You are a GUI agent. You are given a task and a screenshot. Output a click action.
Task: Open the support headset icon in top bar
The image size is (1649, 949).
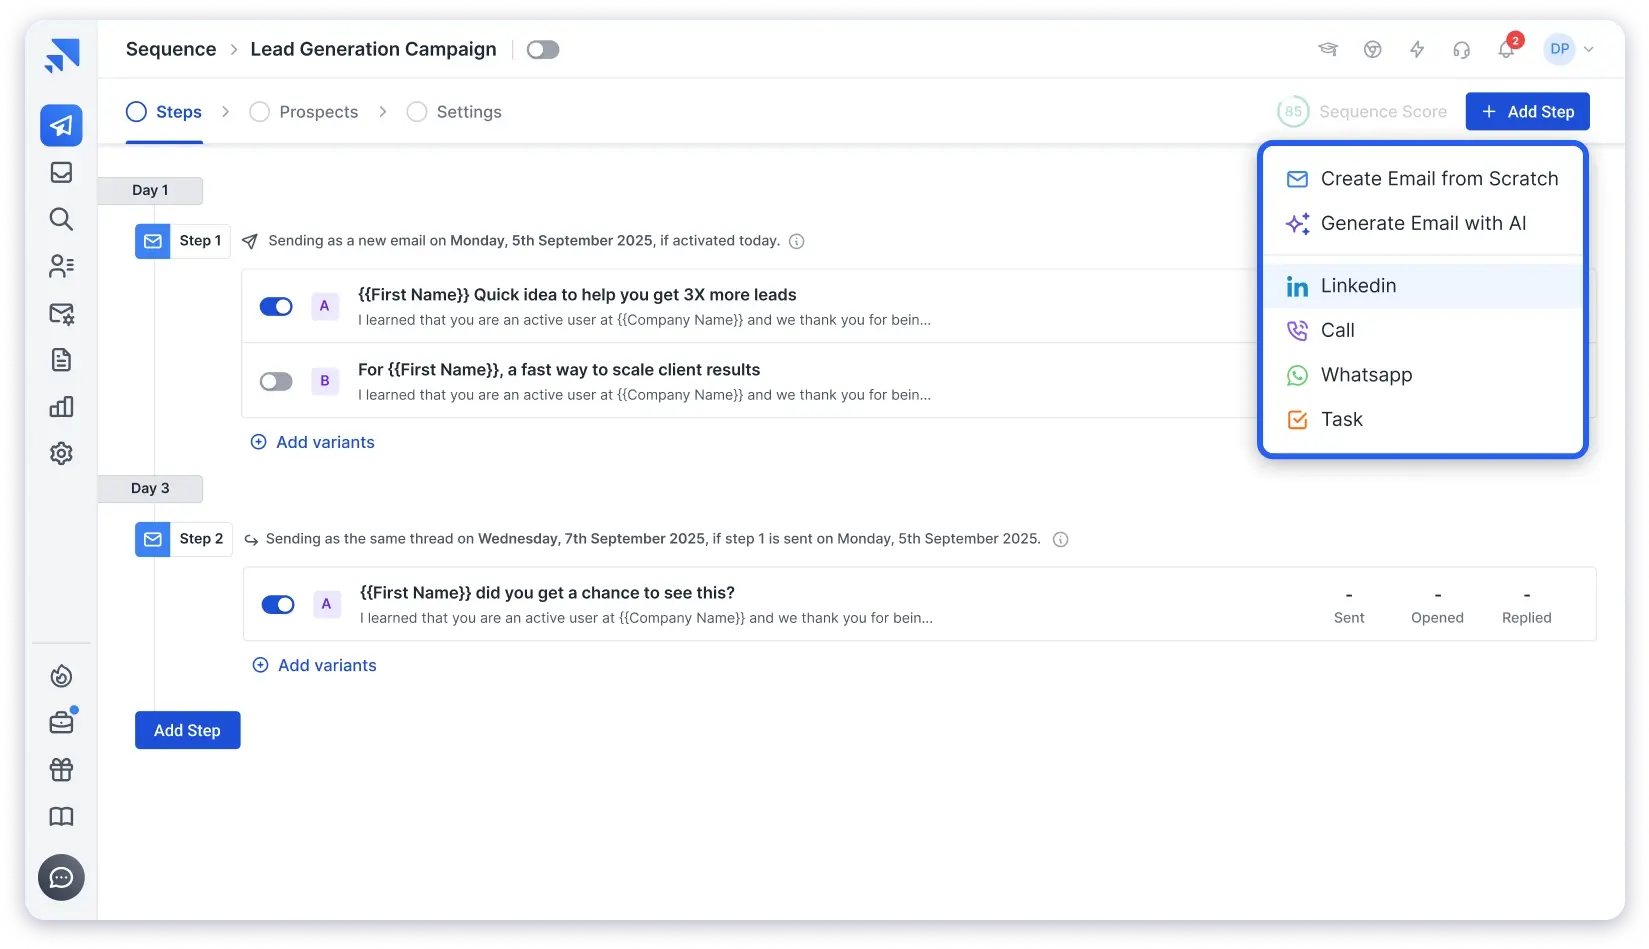[1461, 48]
